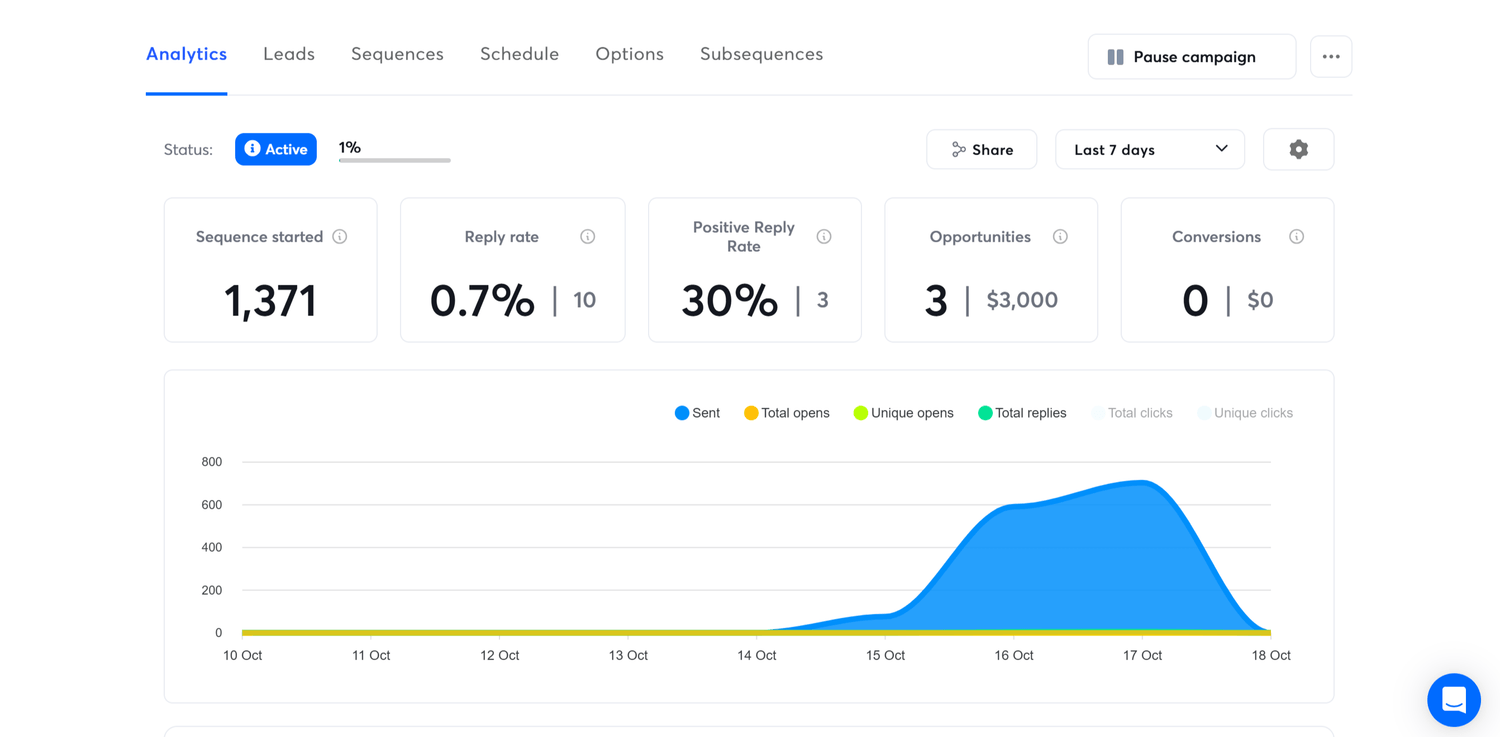Open the chat support widget

[x=1453, y=700]
